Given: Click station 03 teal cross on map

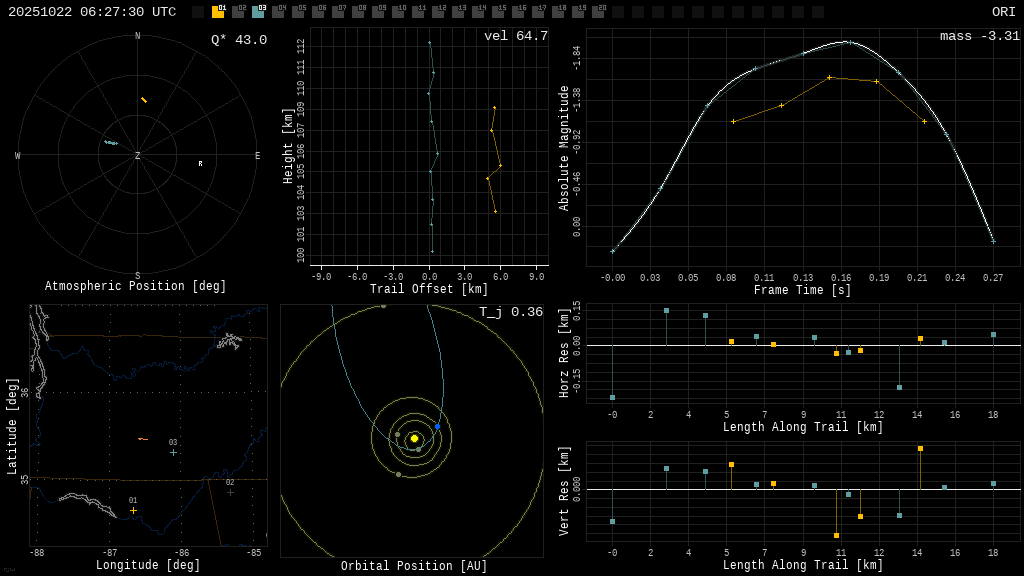Looking at the screenshot, I should click(173, 452).
